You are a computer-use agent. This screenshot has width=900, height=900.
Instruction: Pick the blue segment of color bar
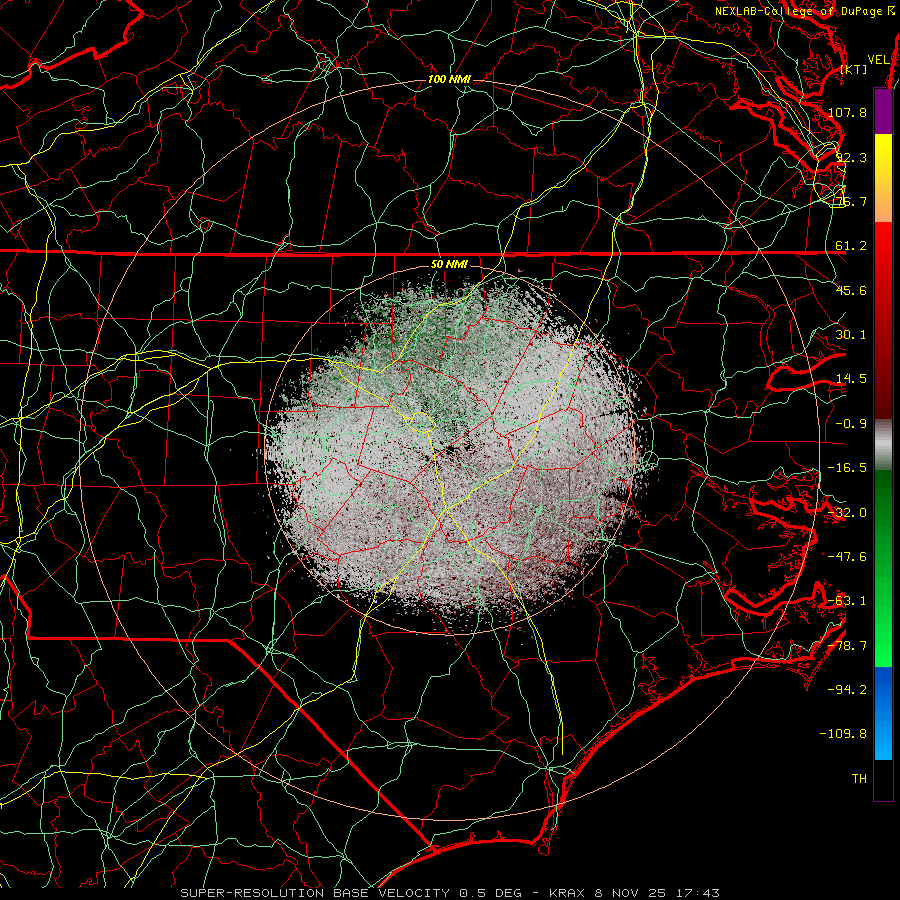883,713
